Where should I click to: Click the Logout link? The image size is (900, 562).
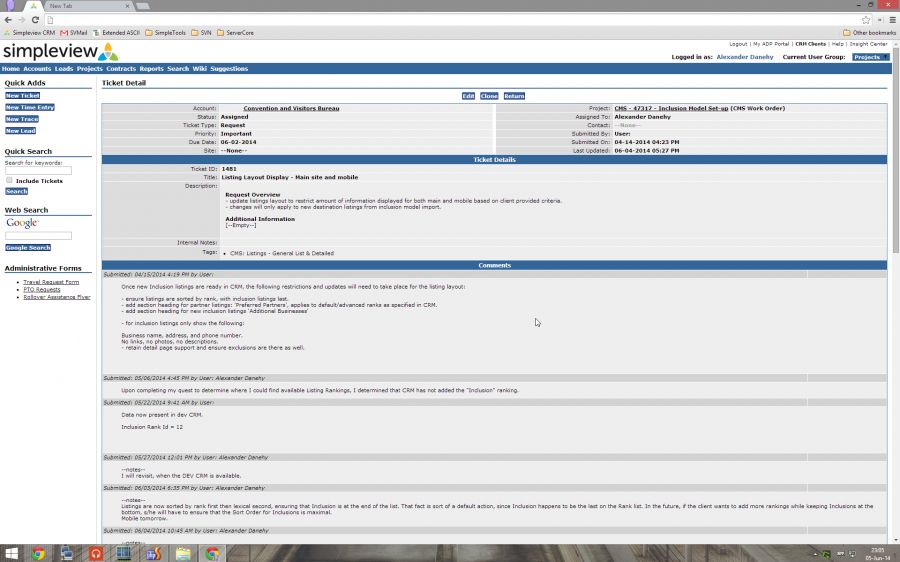pos(738,44)
